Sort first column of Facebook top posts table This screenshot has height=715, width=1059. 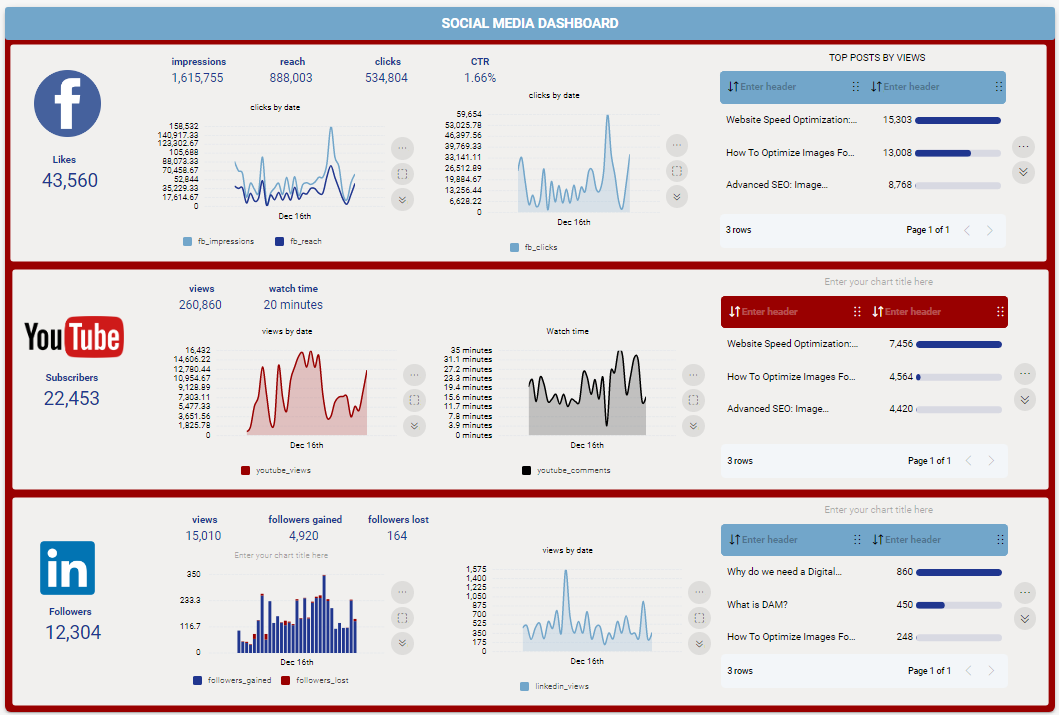click(x=733, y=86)
